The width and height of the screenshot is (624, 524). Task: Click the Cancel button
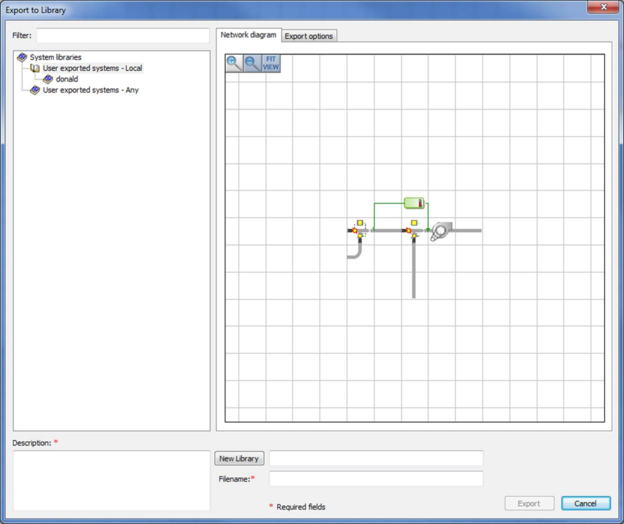click(585, 504)
